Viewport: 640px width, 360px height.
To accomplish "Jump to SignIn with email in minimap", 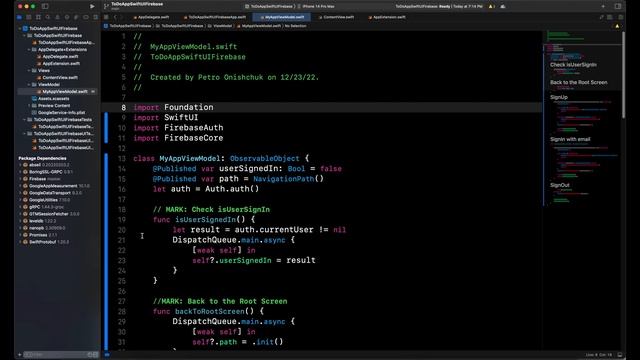I will point(570,139).
